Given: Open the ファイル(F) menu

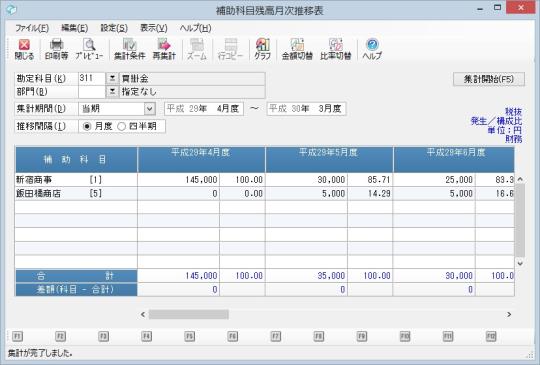Looking at the screenshot, I should pos(32,28).
